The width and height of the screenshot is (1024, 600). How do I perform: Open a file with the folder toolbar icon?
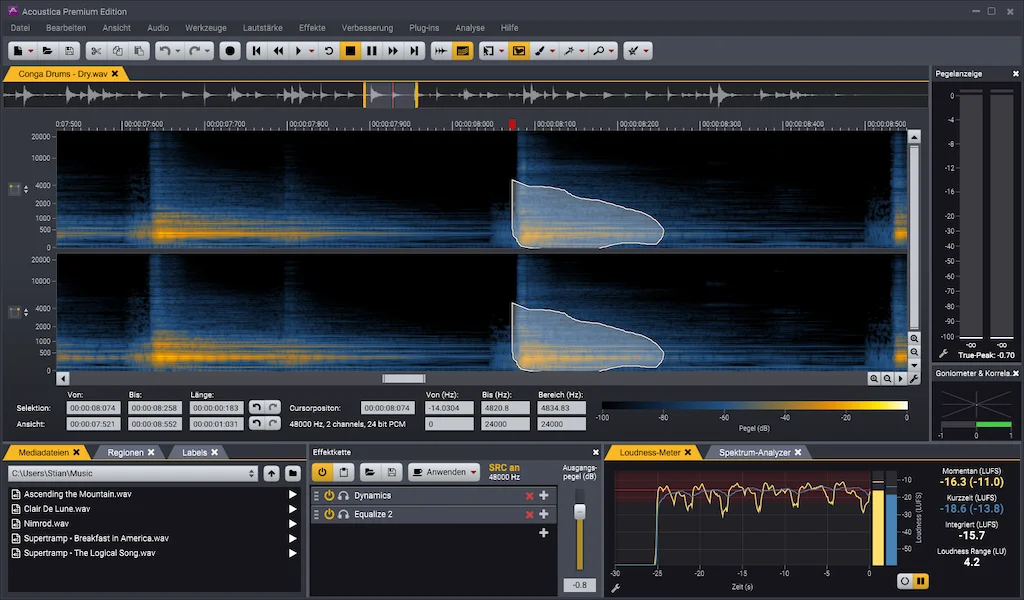(x=47, y=51)
